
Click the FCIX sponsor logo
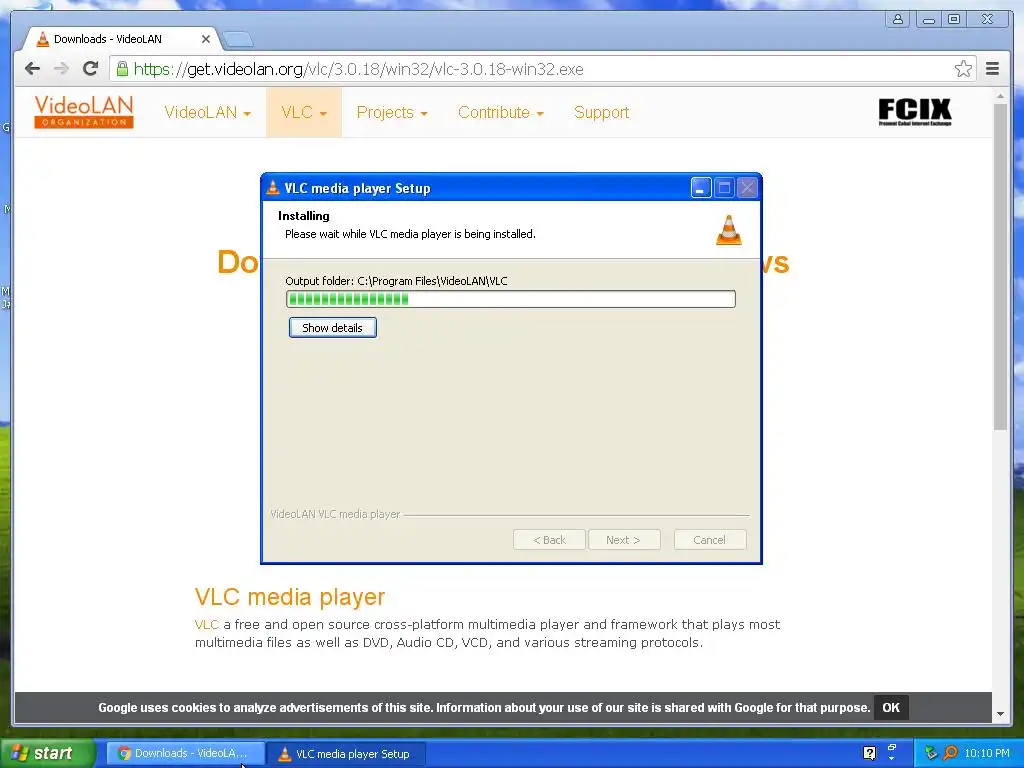(x=914, y=112)
